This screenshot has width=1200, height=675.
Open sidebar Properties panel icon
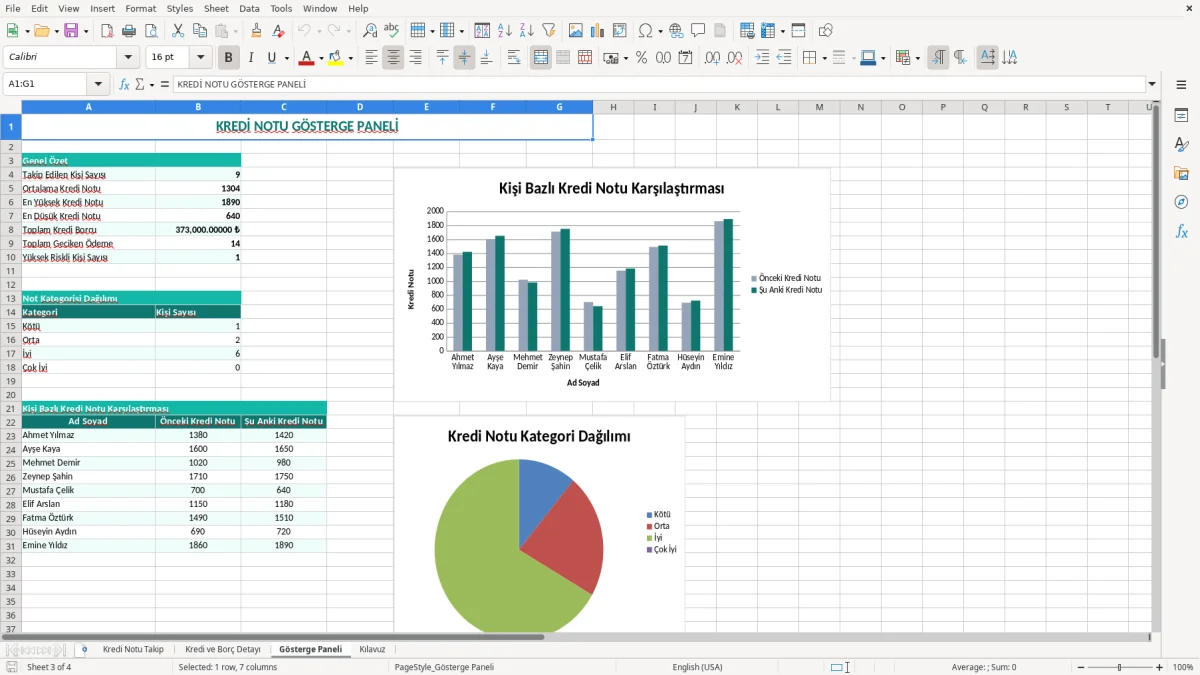click(1181, 116)
